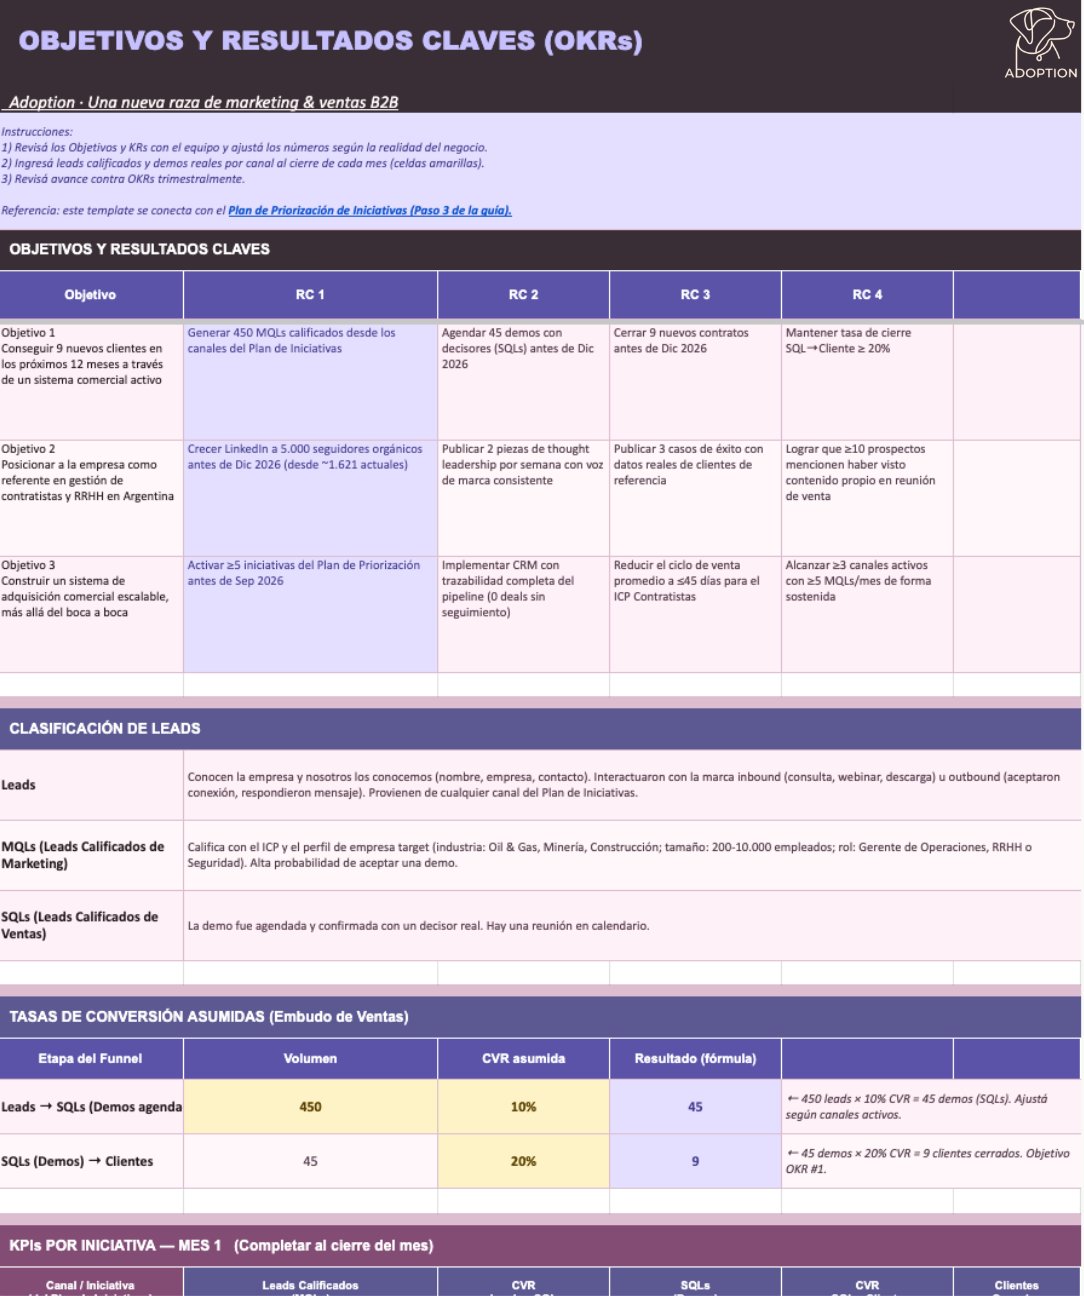The image size is (1084, 1296).
Task: Select the "Activar ≥5 iniciativas" cell
Action: click(x=310, y=614)
